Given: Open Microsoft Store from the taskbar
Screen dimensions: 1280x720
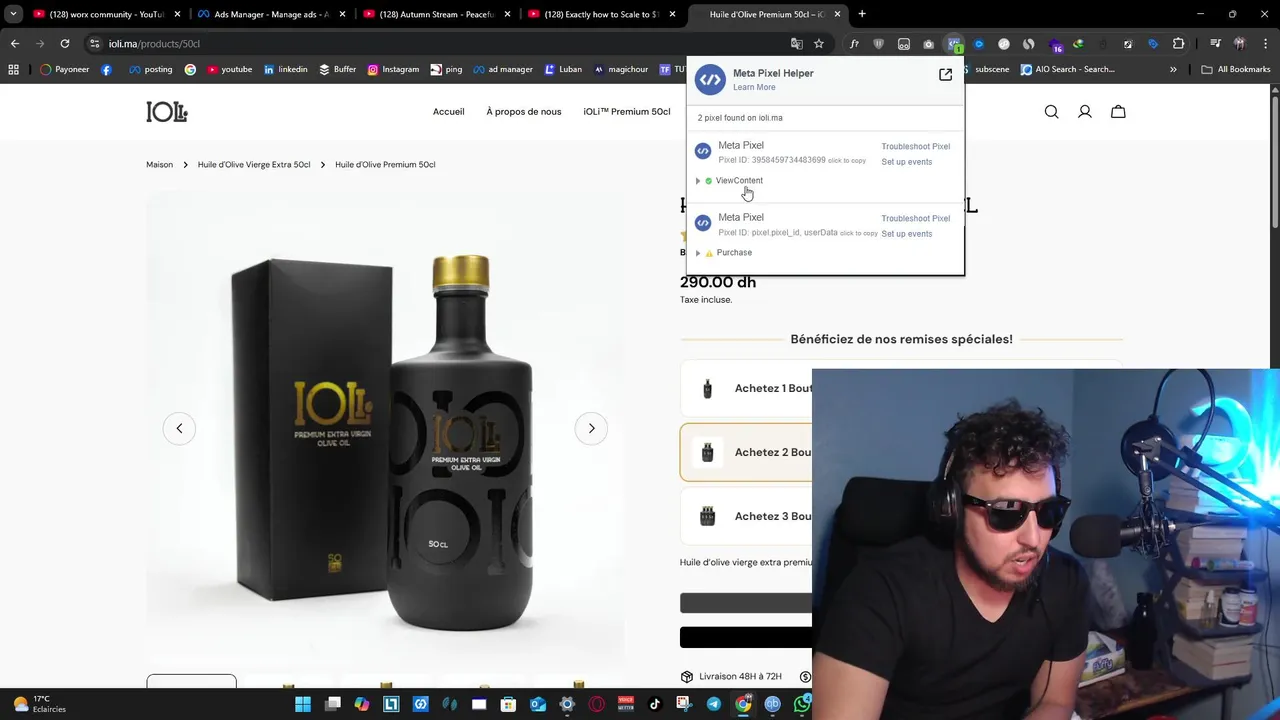Looking at the screenshot, I should pyautogui.click(x=508, y=704).
